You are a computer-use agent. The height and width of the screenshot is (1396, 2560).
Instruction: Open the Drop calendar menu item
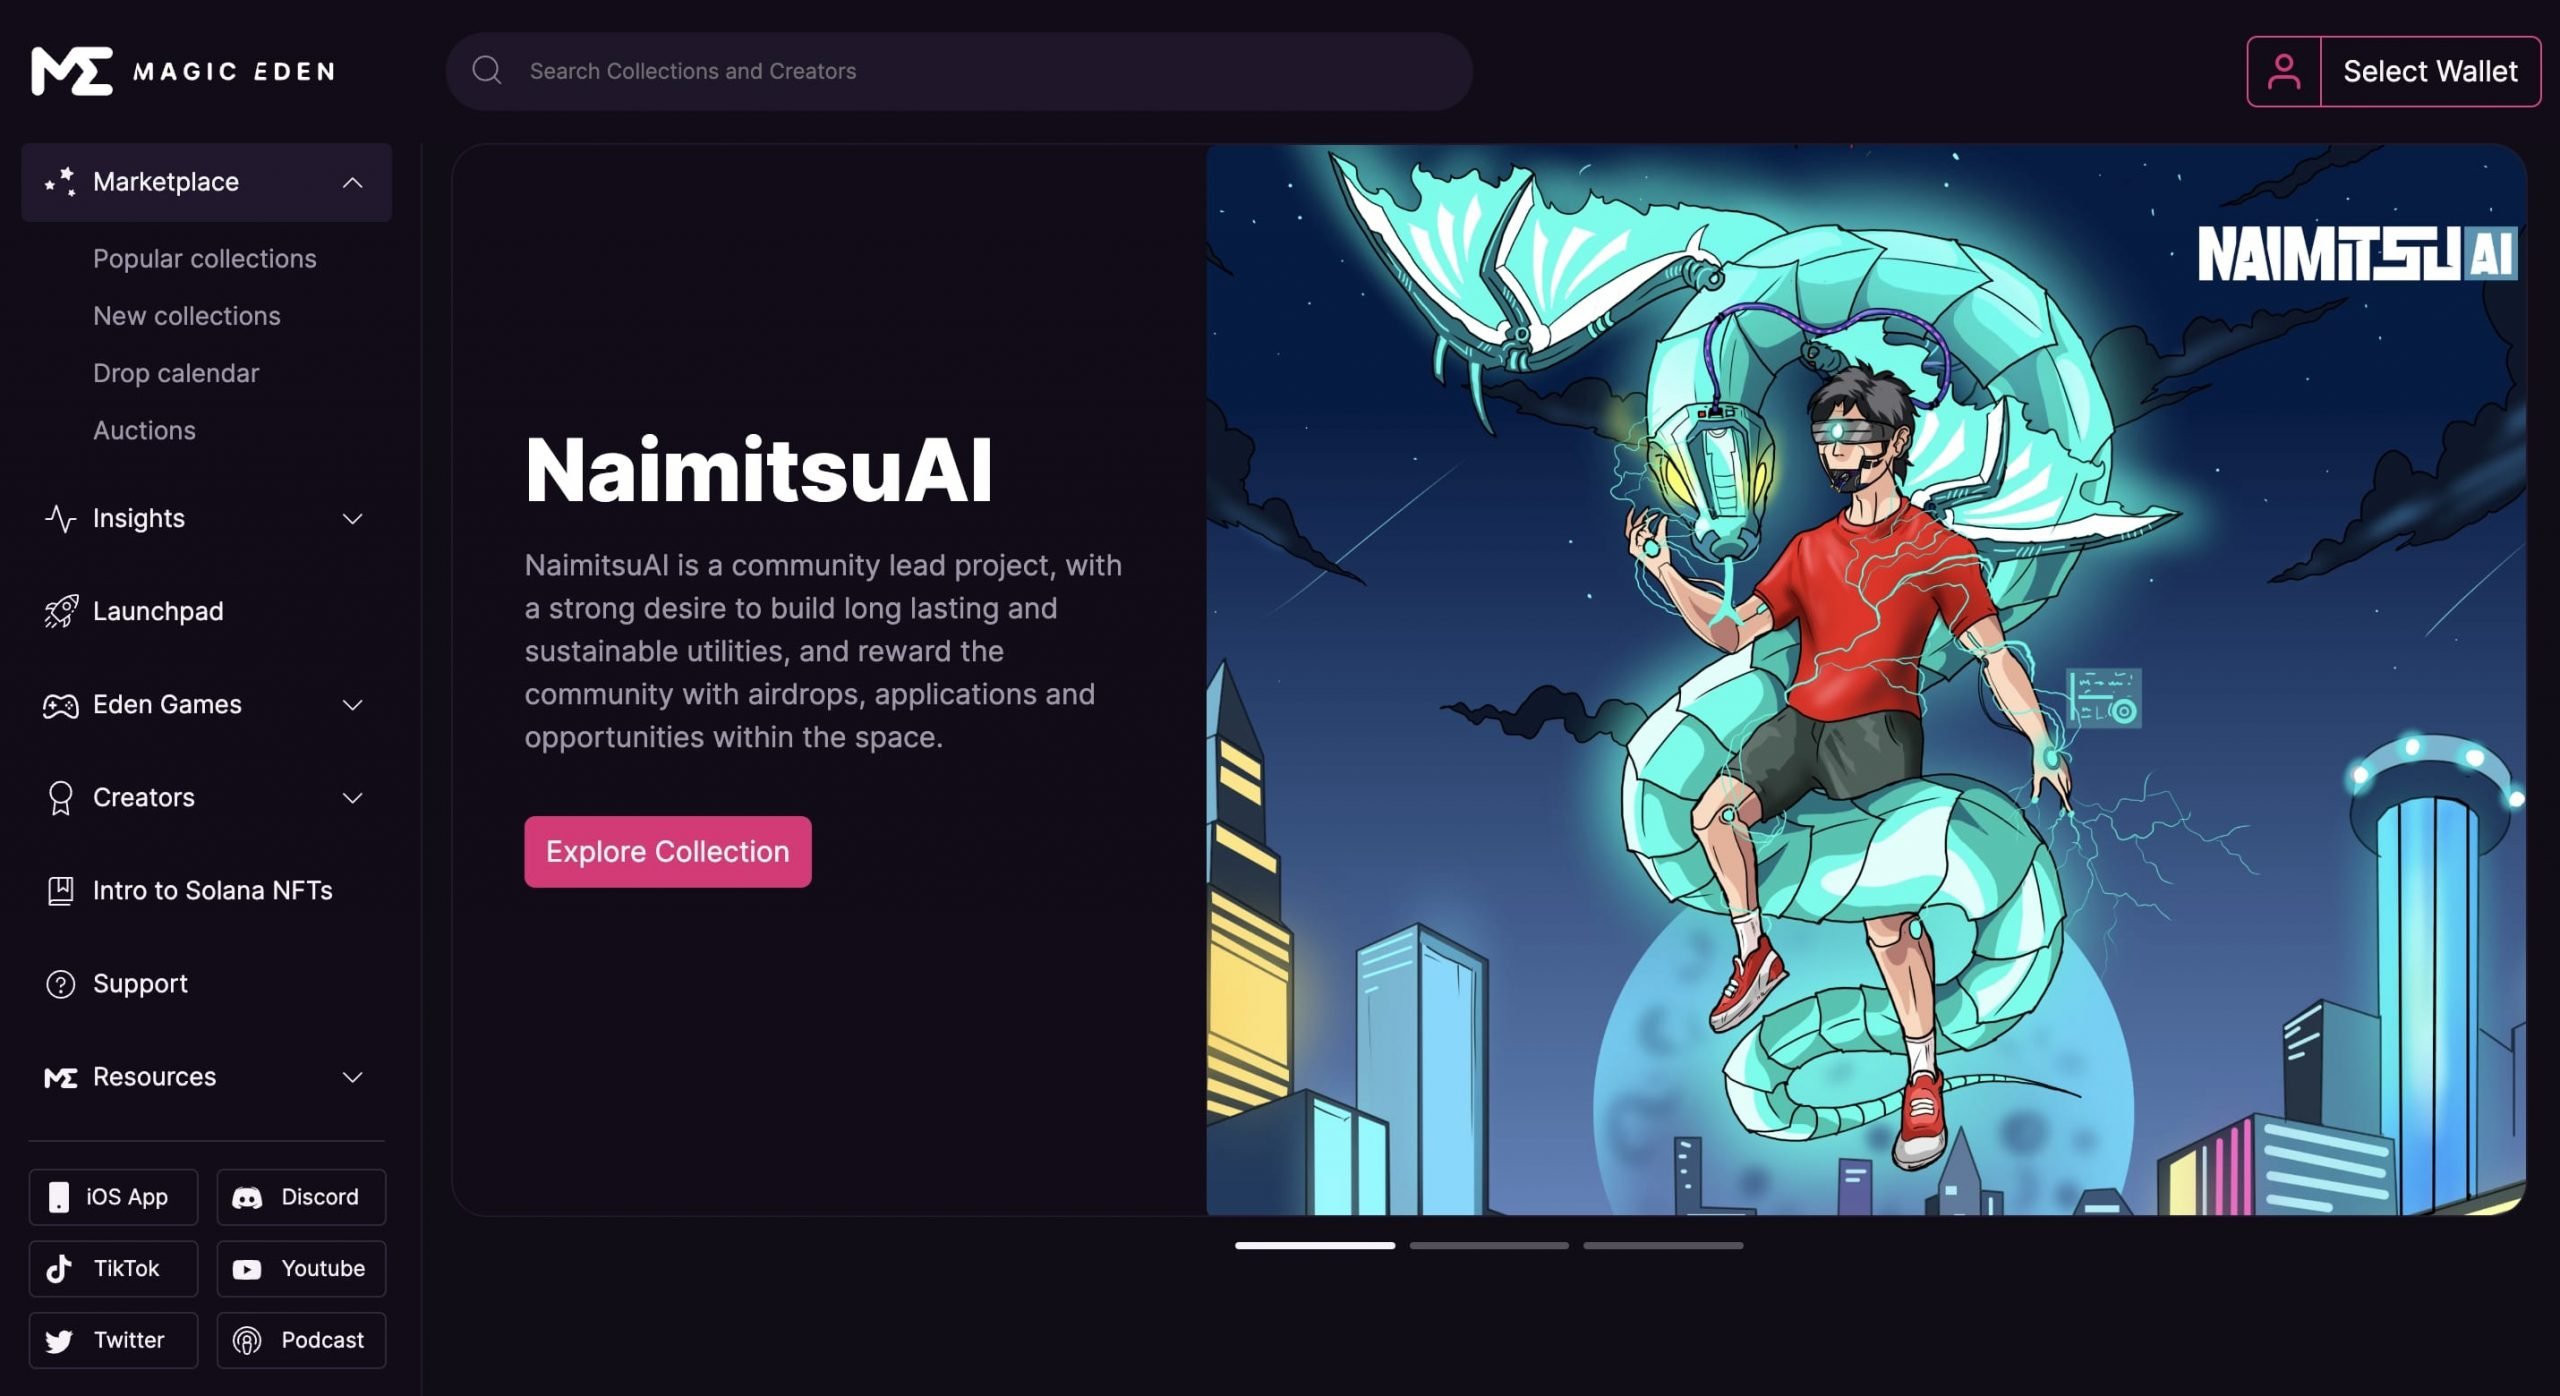tap(177, 373)
